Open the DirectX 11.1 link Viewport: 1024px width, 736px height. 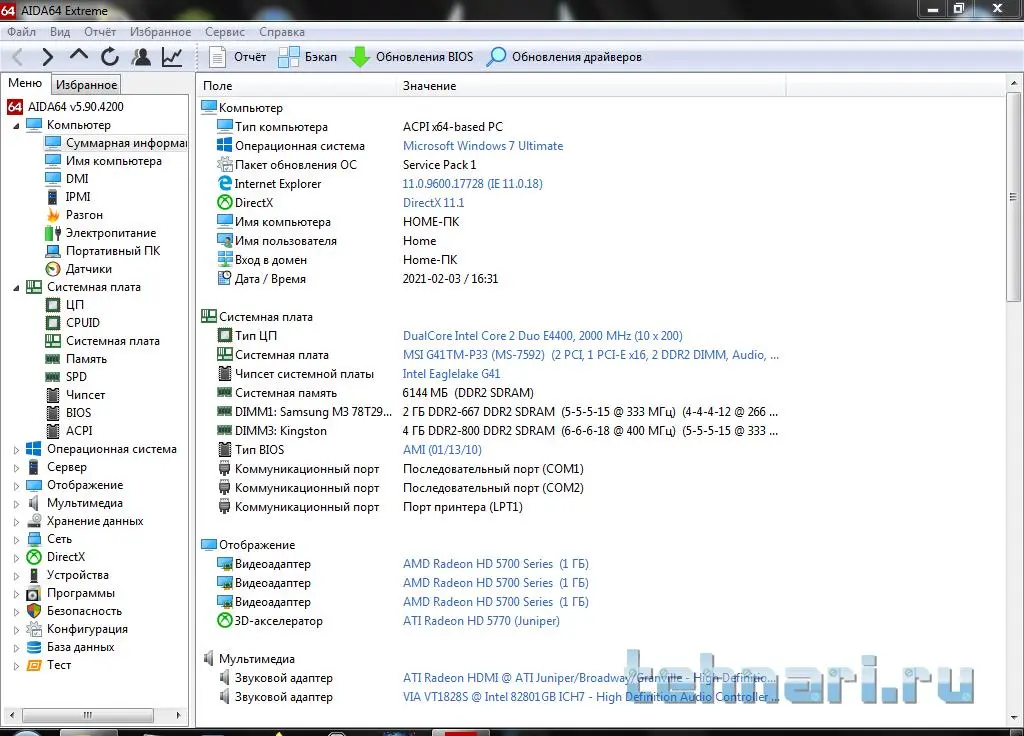(434, 202)
